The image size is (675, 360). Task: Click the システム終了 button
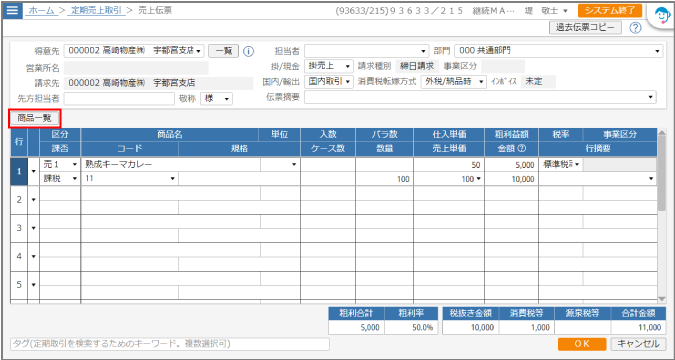tap(610, 10)
